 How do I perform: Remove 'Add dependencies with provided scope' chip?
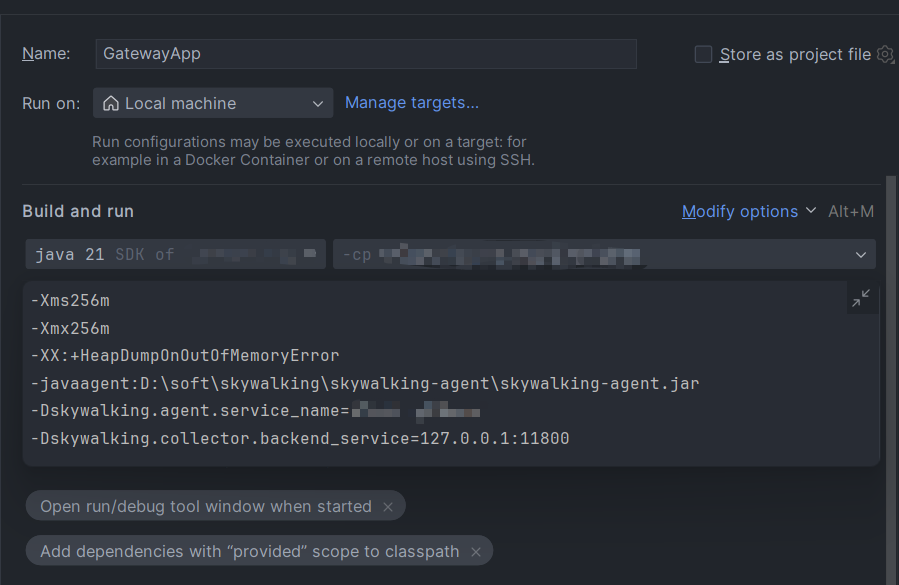476,552
